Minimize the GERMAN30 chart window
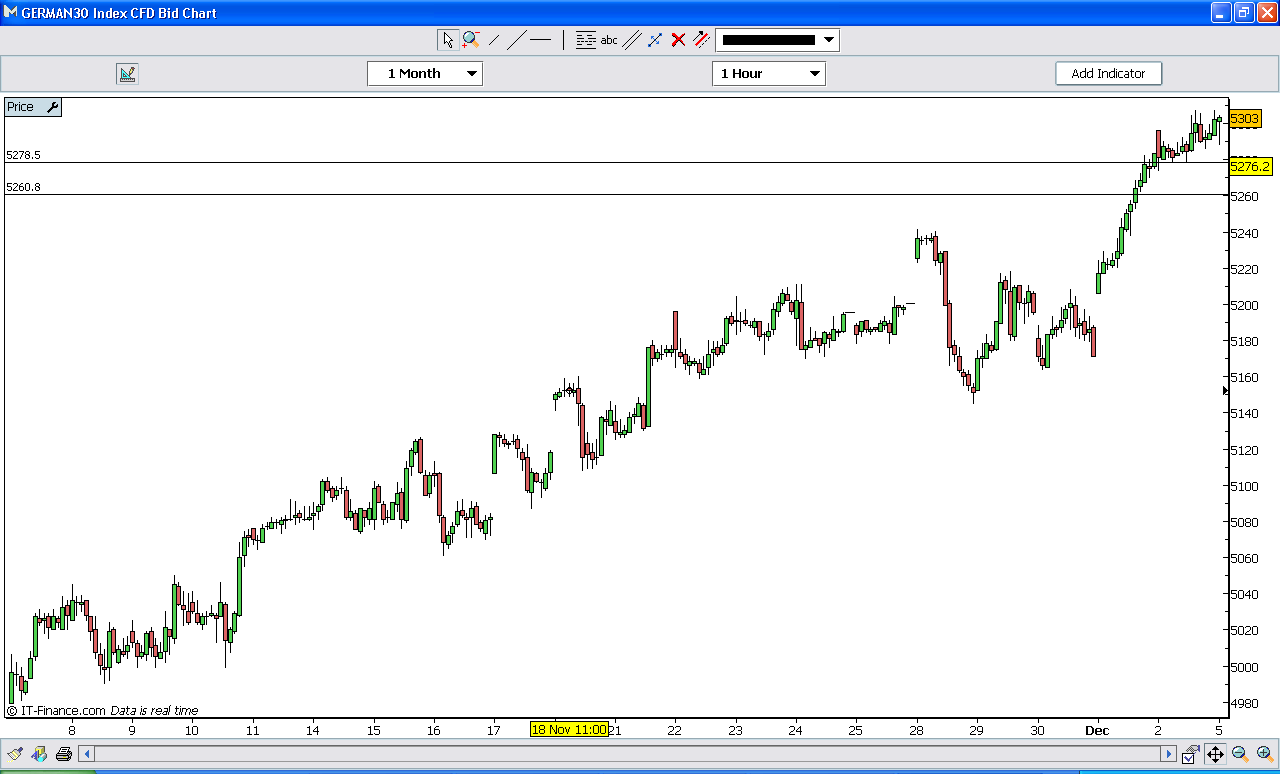This screenshot has width=1280, height=774. pyautogui.click(x=1221, y=13)
